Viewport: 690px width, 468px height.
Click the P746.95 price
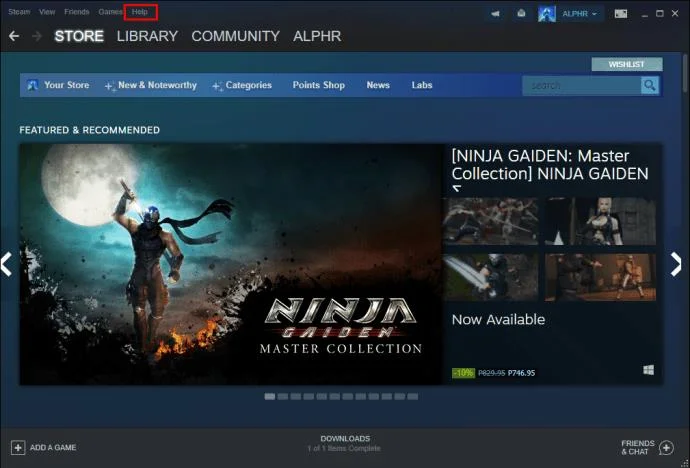(x=521, y=373)
